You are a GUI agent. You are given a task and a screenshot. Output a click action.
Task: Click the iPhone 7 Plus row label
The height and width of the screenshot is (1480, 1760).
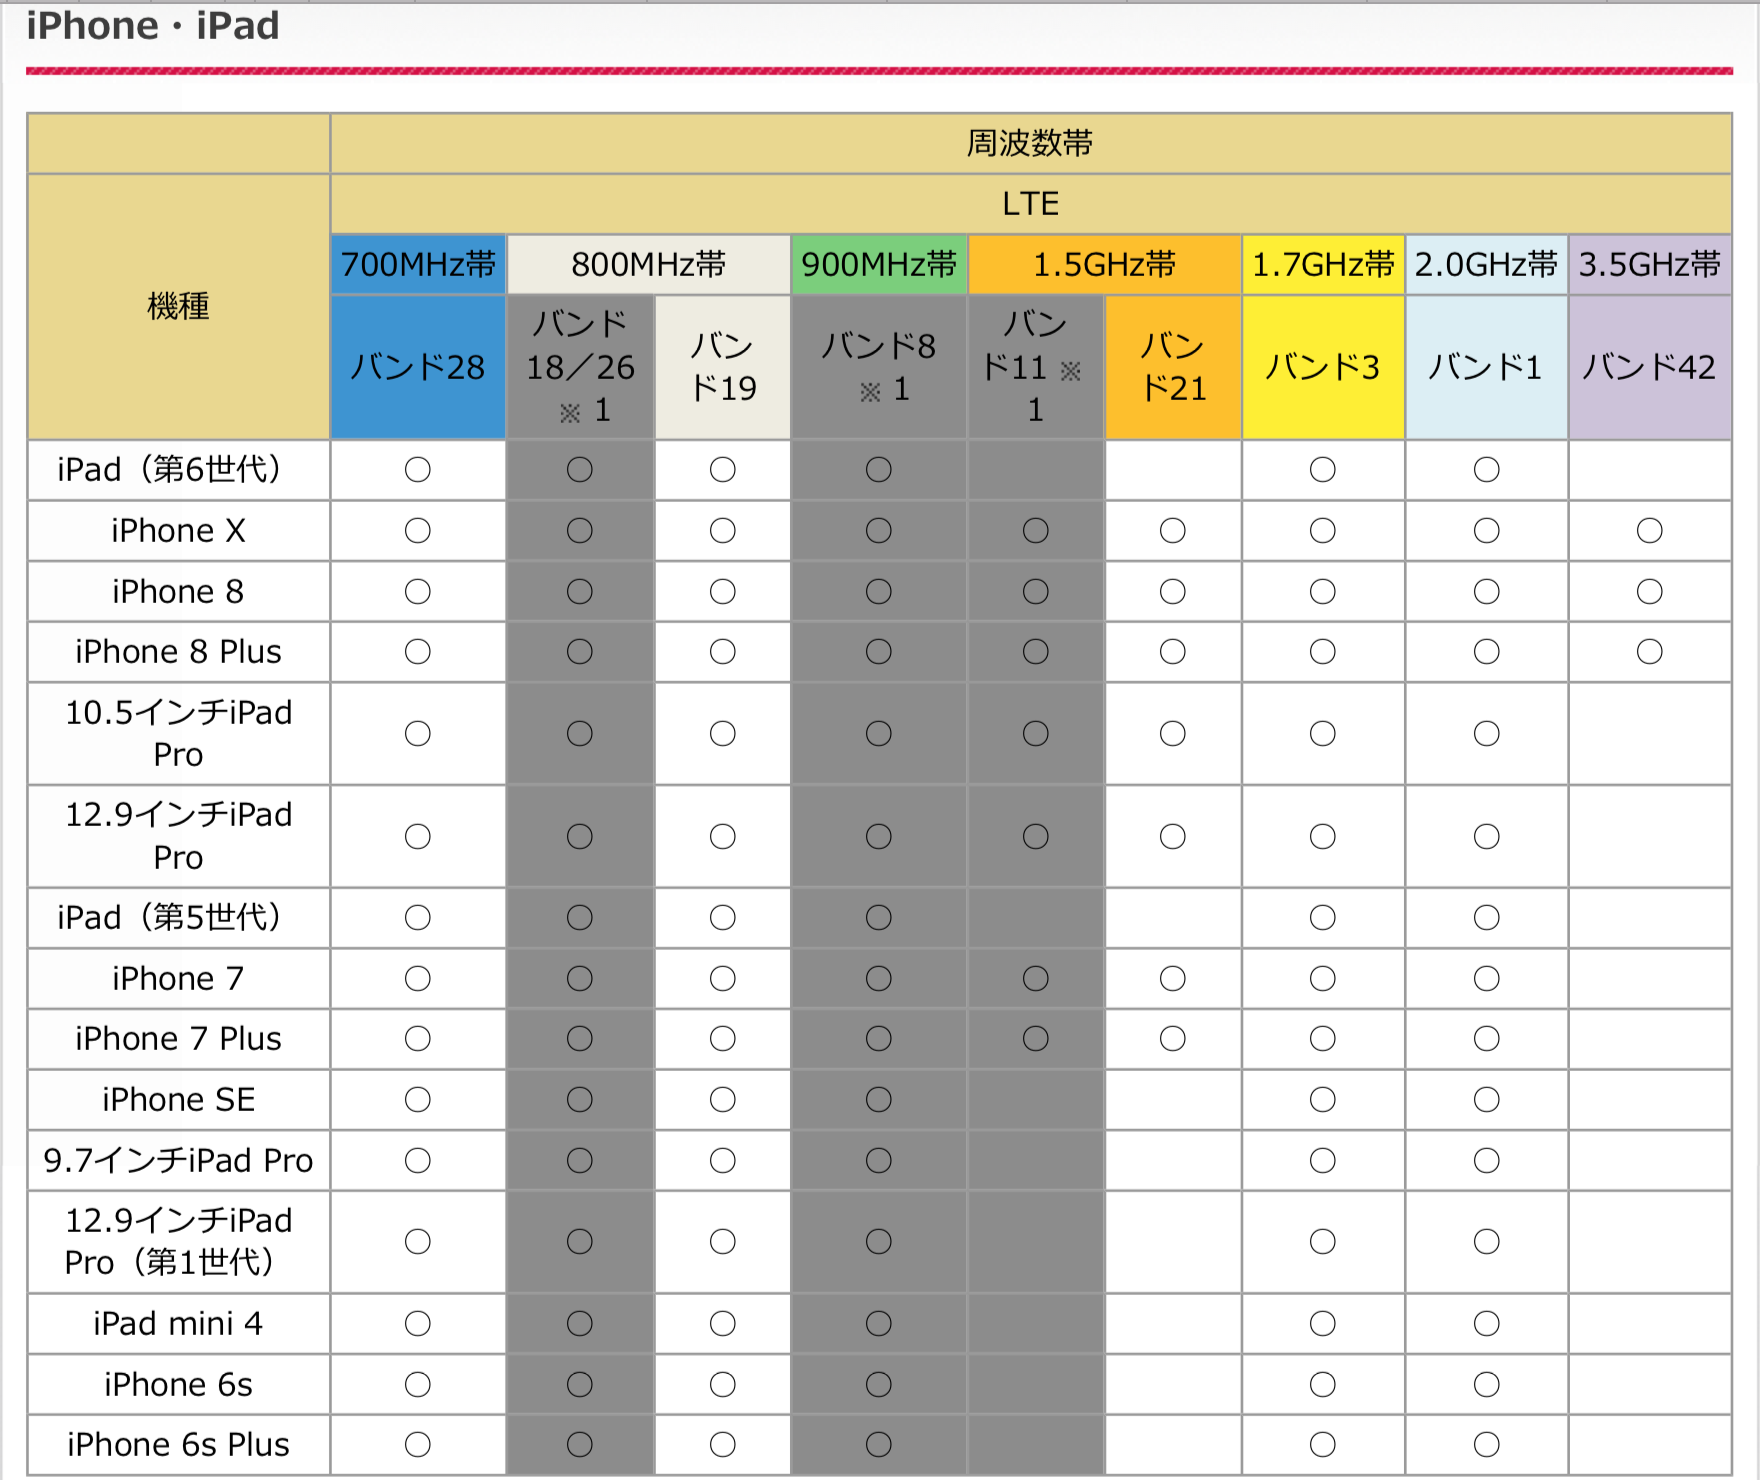pyautogui.click(x=179, y=1039)
